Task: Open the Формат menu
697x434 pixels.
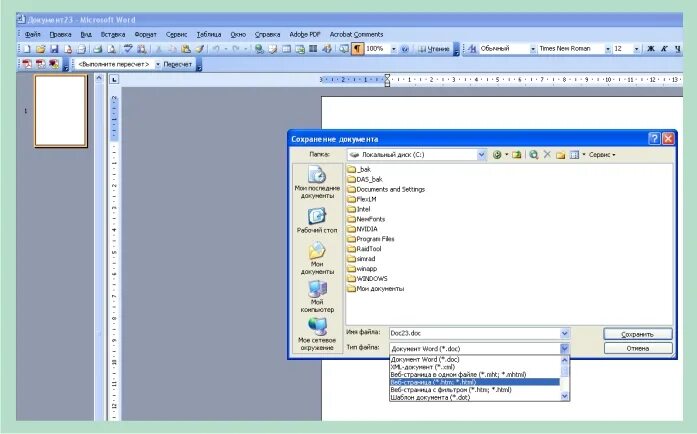Action: 145,34
